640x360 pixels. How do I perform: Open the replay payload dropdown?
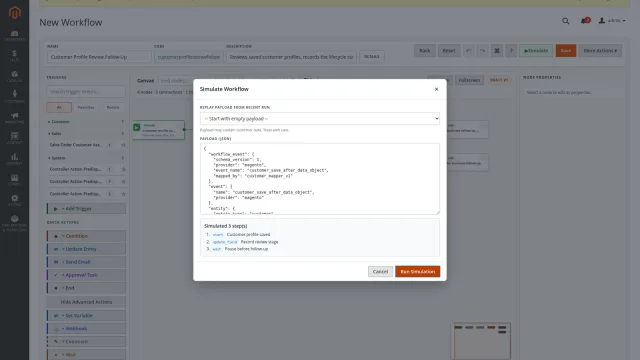(x=320, y=118)
